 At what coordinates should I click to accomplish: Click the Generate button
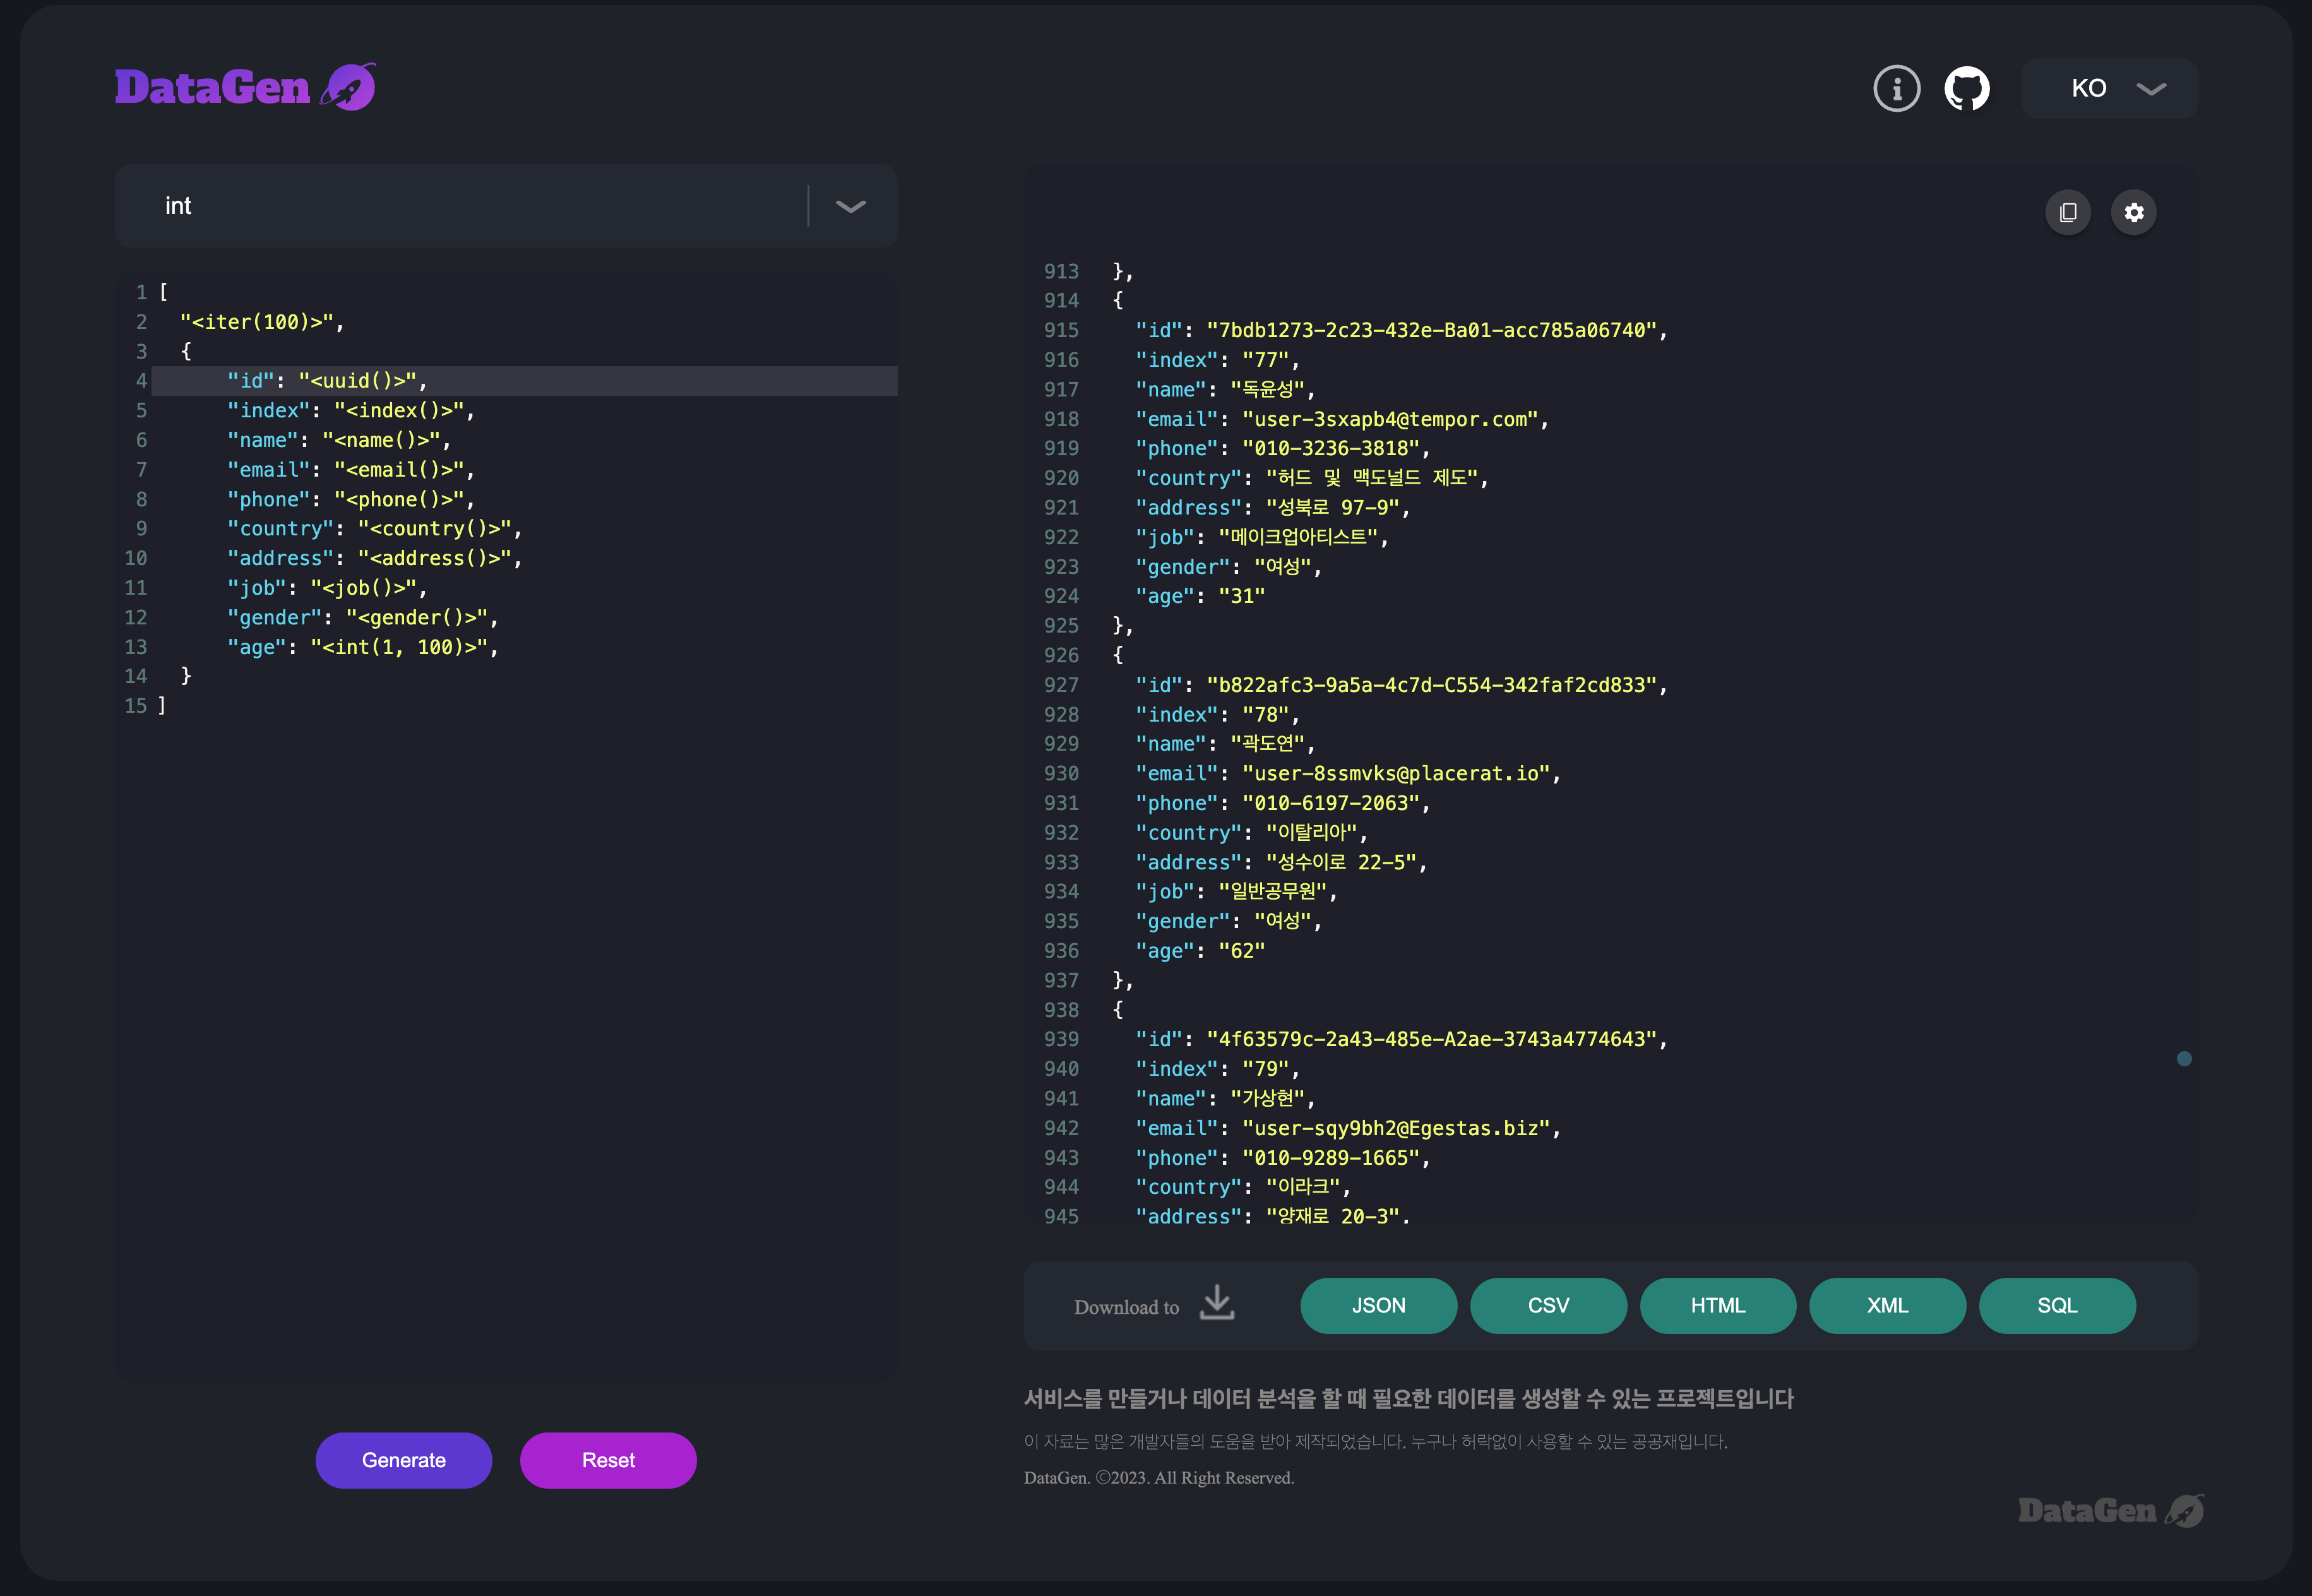[x=404, y=1460]
